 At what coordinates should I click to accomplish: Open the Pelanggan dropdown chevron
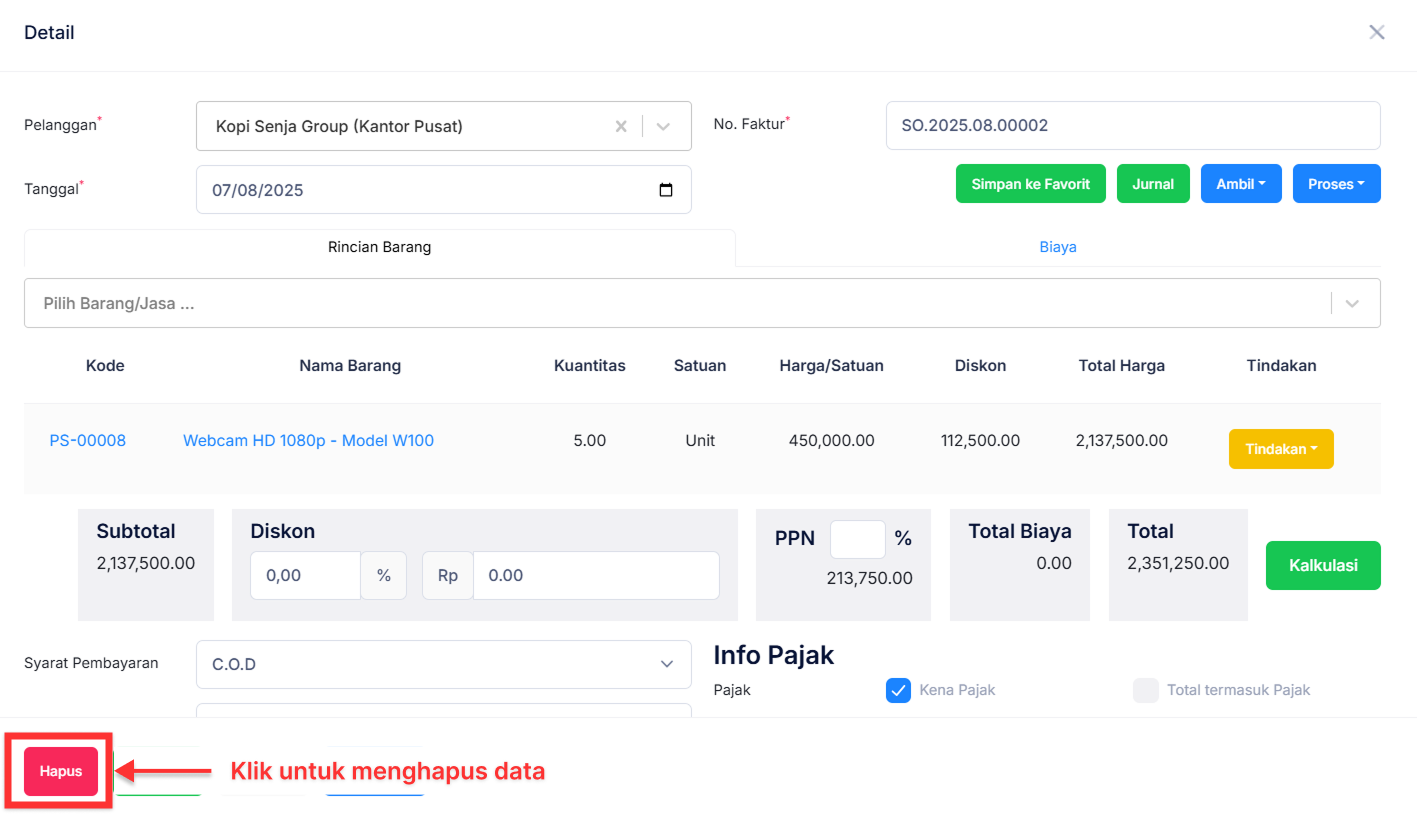[x=662, y=126]
